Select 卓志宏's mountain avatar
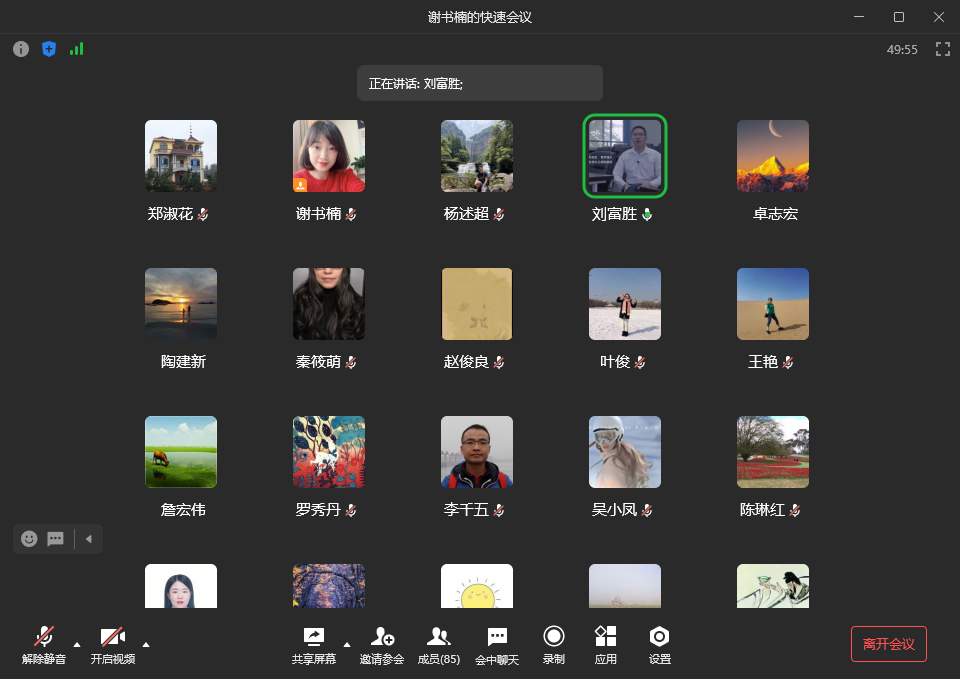Image resolution: width=960 pixels, height=679 pixels. [x=773, y=156]
